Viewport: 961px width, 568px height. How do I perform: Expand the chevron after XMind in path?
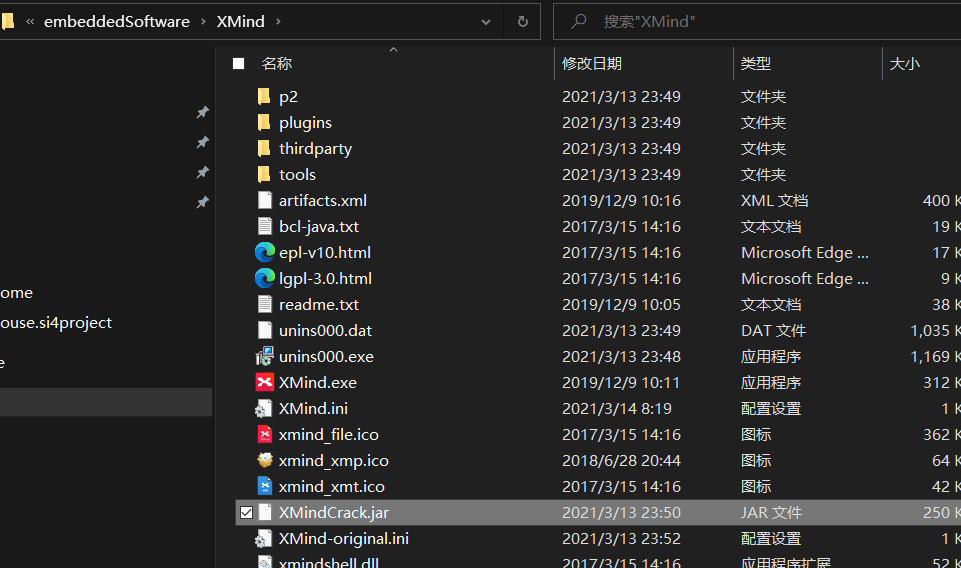point(278,21)
